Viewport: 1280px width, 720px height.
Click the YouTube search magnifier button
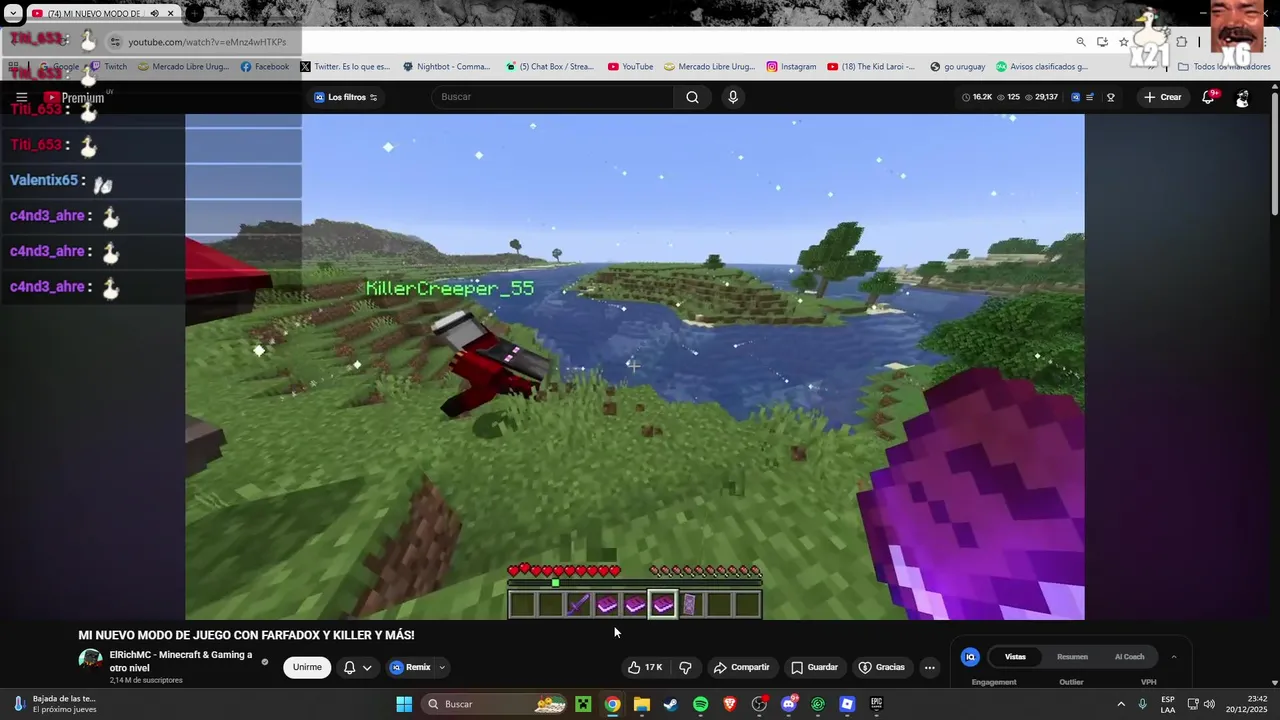(692, 97)
